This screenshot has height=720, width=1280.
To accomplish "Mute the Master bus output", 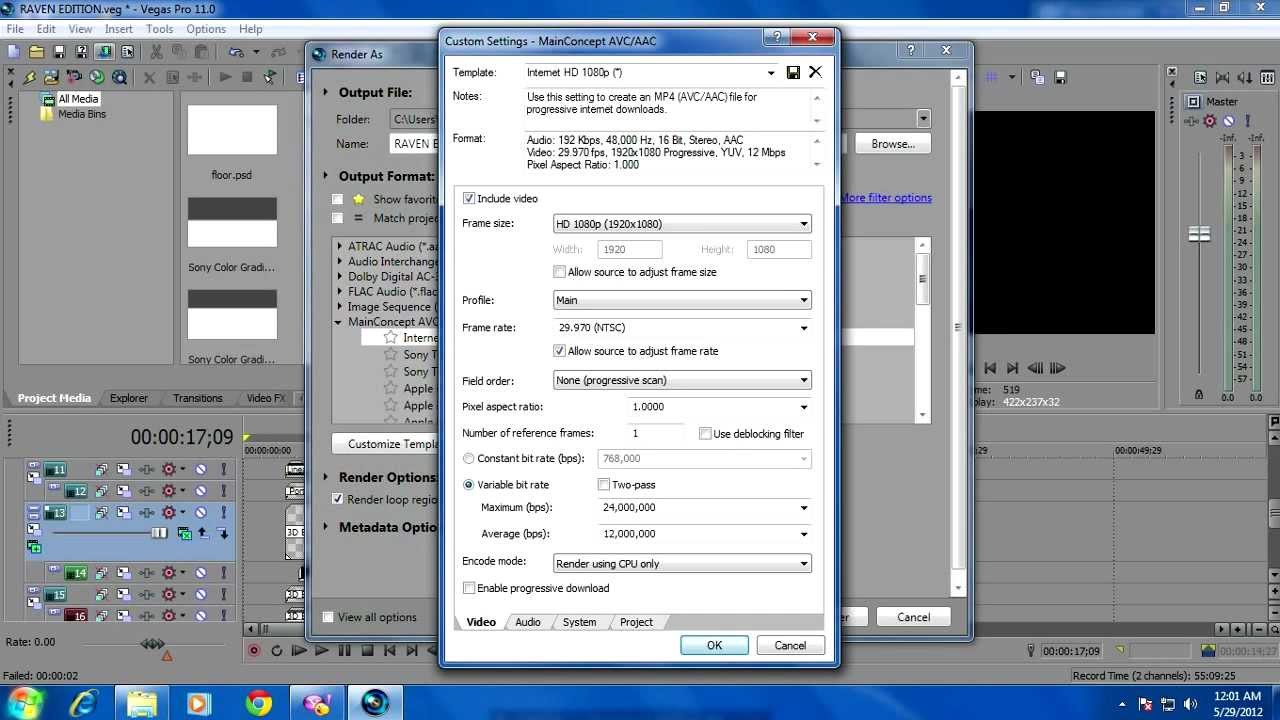I will [x=1228, y=121].
